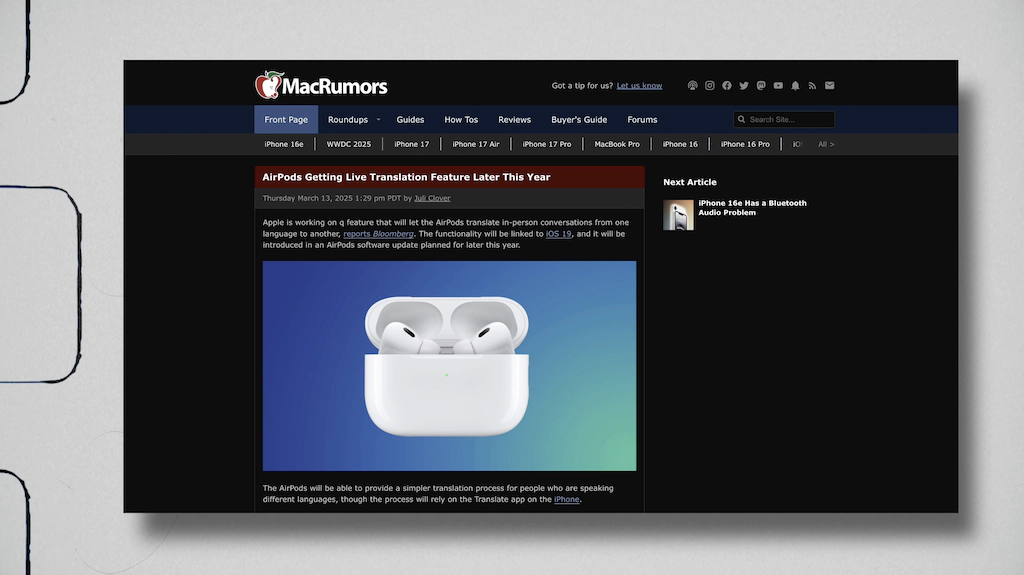
Task: Open the MacBook Pro roundup
Action: point(617,144)
